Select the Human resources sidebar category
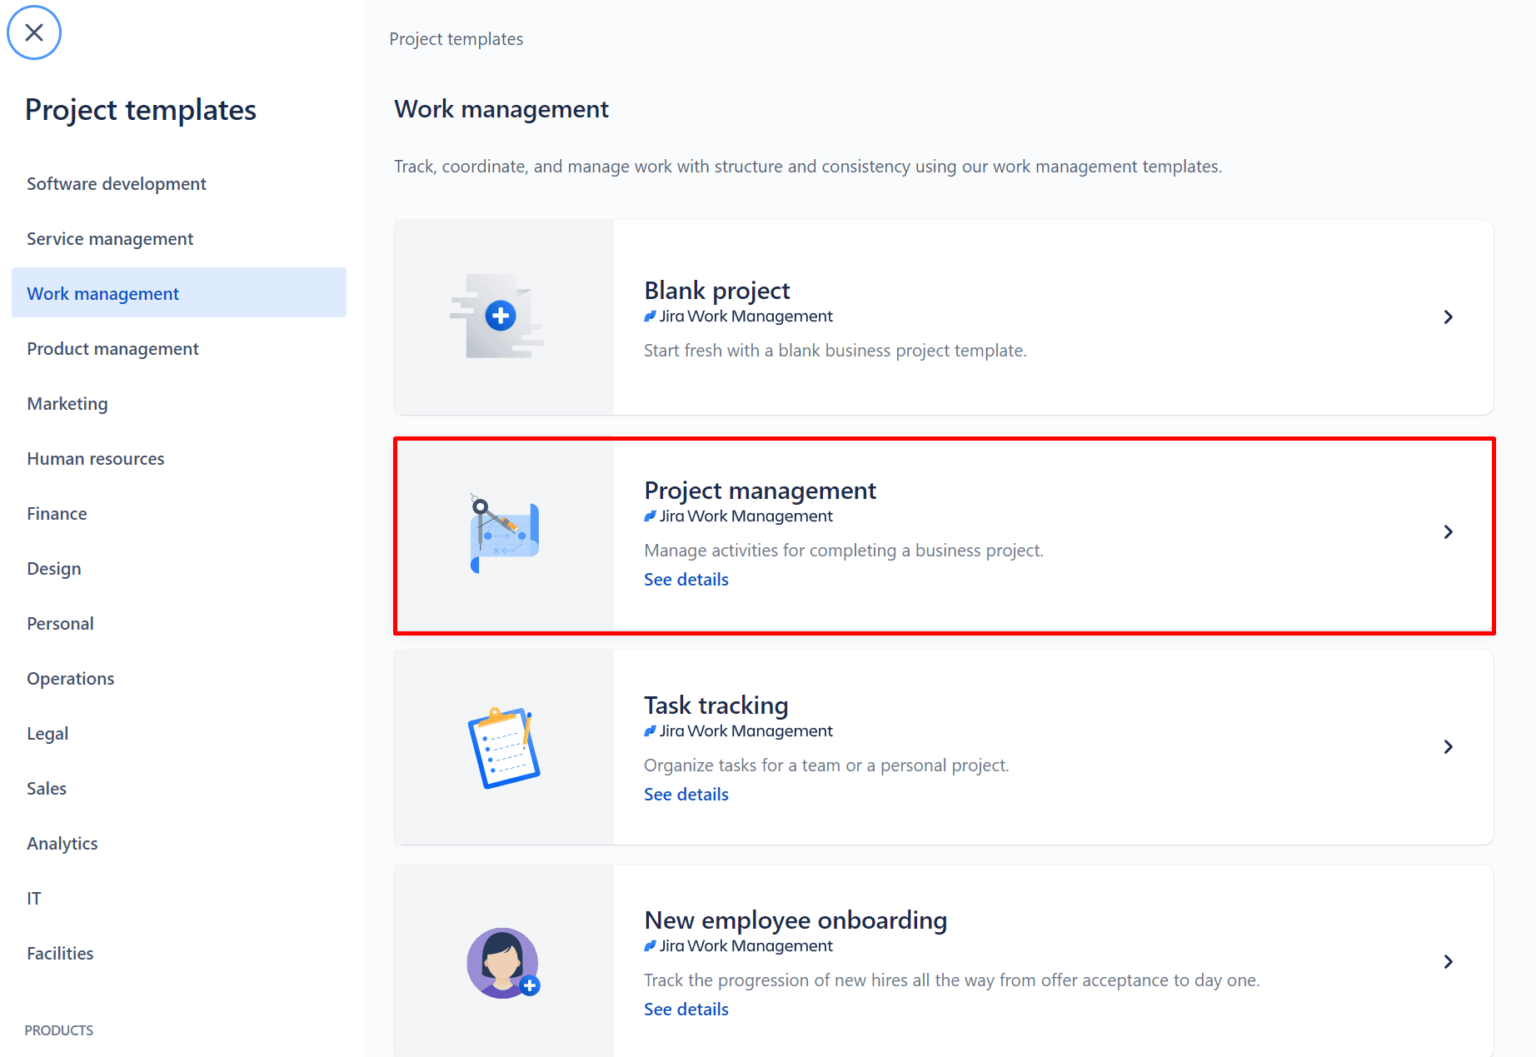Image resolution: width=1536 pixels, height=1057 pixels. pos(95,458)
